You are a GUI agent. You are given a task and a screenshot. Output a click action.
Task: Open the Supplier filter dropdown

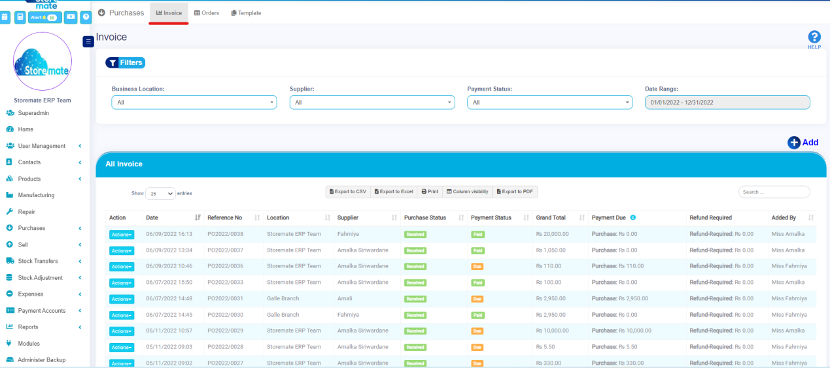coord(372,103)
